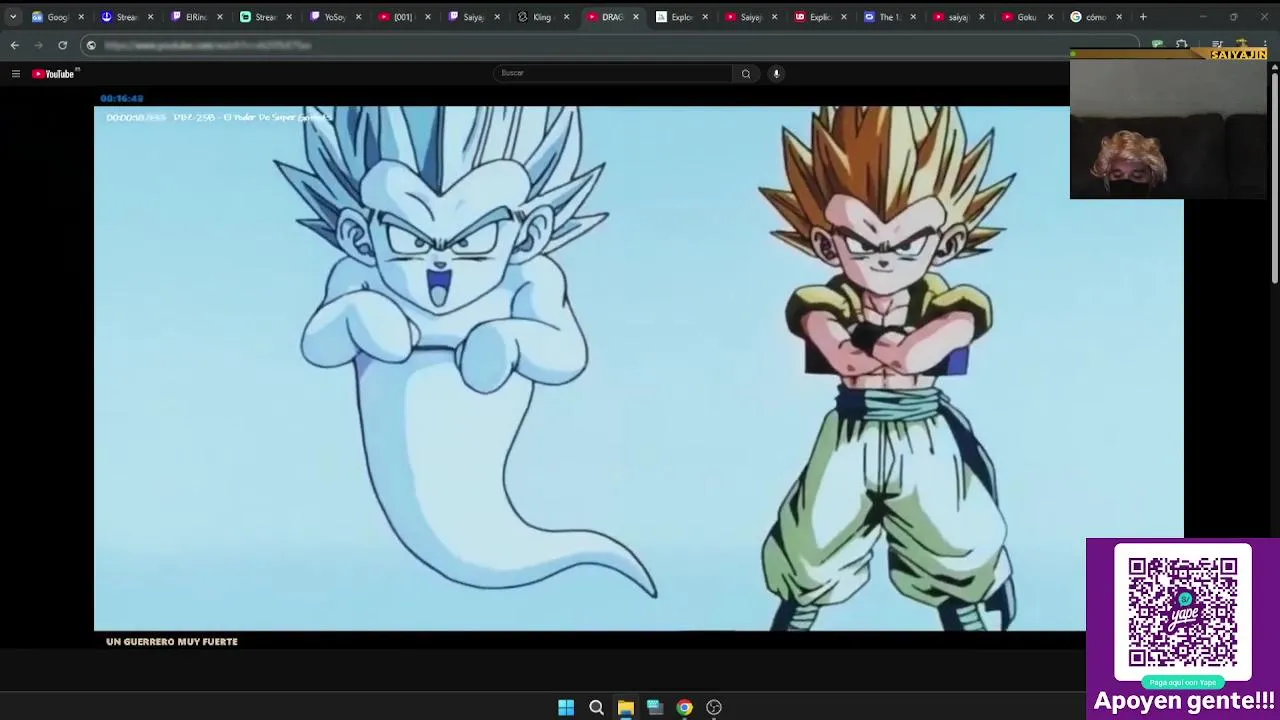The height and width of the screenshot is (720, 1280).
Task: Open File Explorer from the taskbar
Action: [625, 707]
